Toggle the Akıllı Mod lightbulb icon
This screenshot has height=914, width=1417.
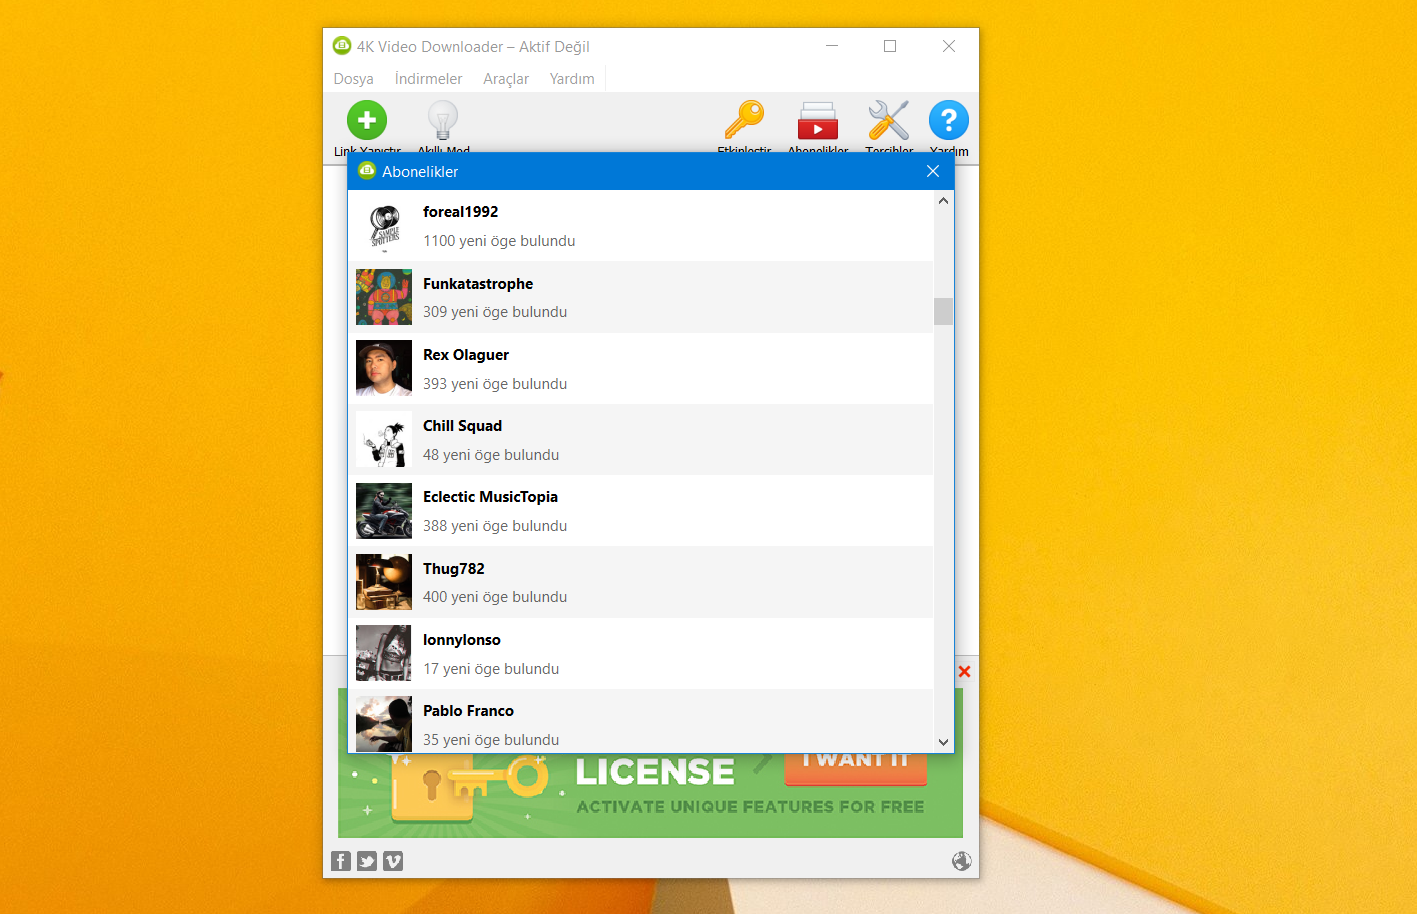(x=443, y=121)
